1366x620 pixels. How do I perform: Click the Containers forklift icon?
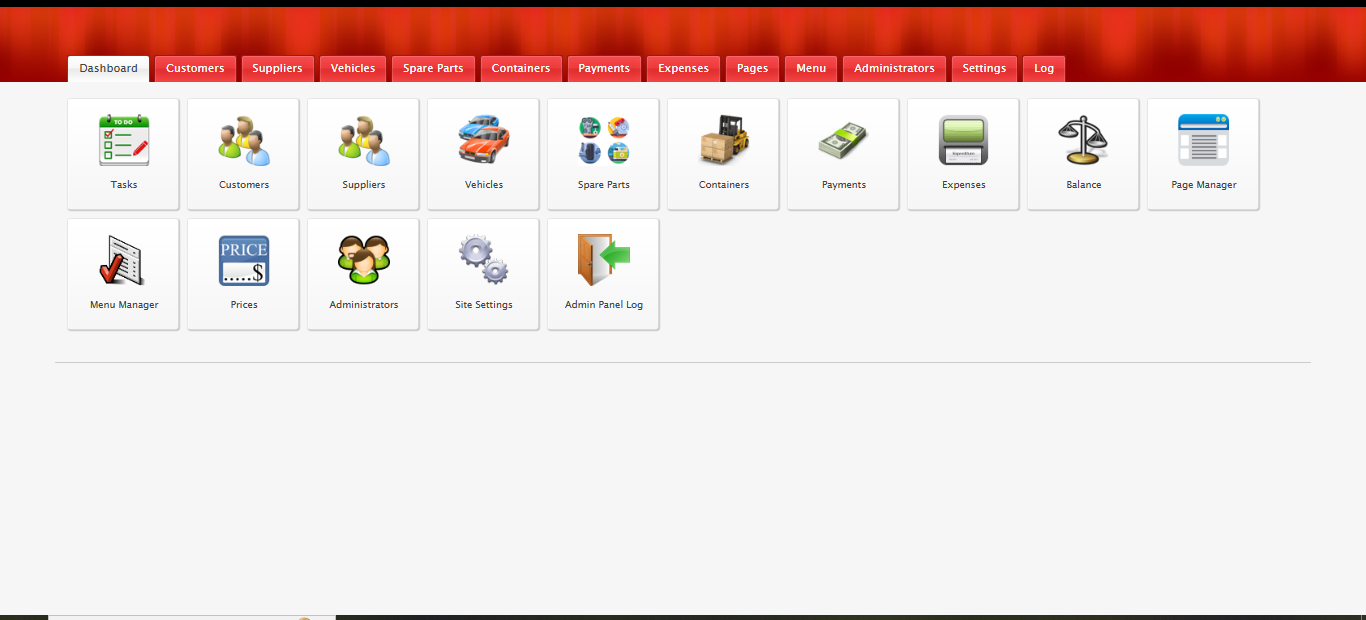pyautogui.click(x=724, y=141)
